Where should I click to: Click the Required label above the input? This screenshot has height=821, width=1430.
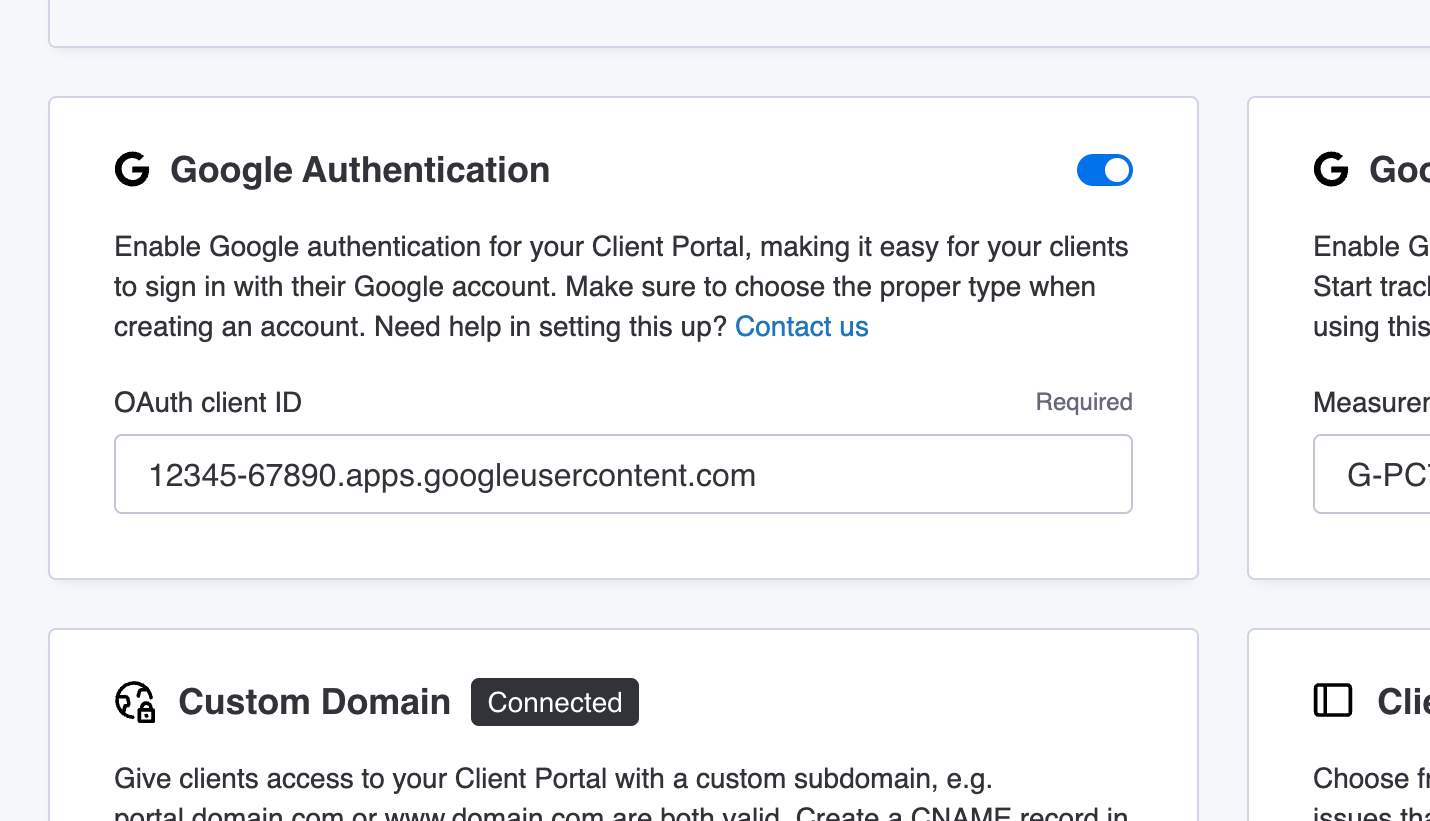[x=1084, y=402]
